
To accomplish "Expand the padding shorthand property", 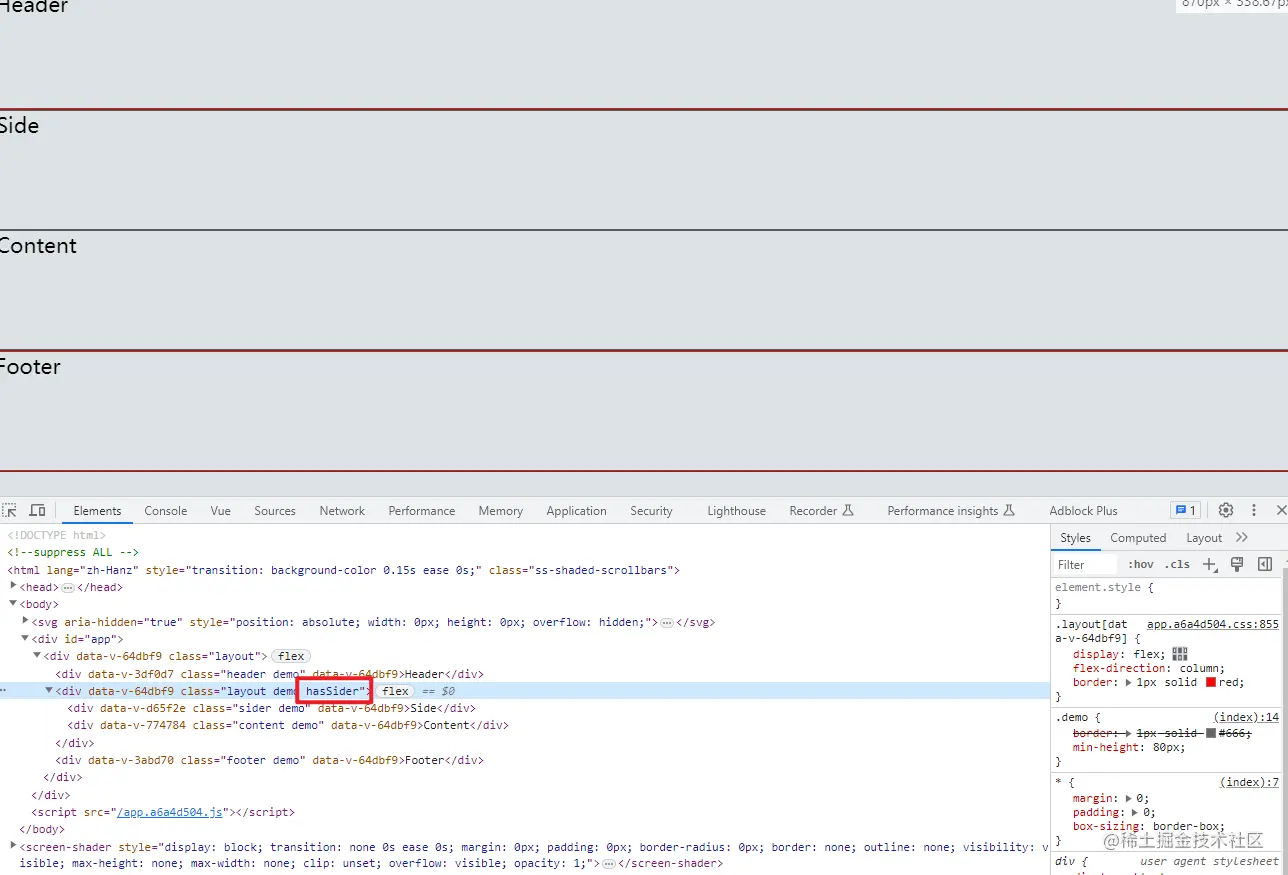I will pyautogui.click(x=1135, y=812).
